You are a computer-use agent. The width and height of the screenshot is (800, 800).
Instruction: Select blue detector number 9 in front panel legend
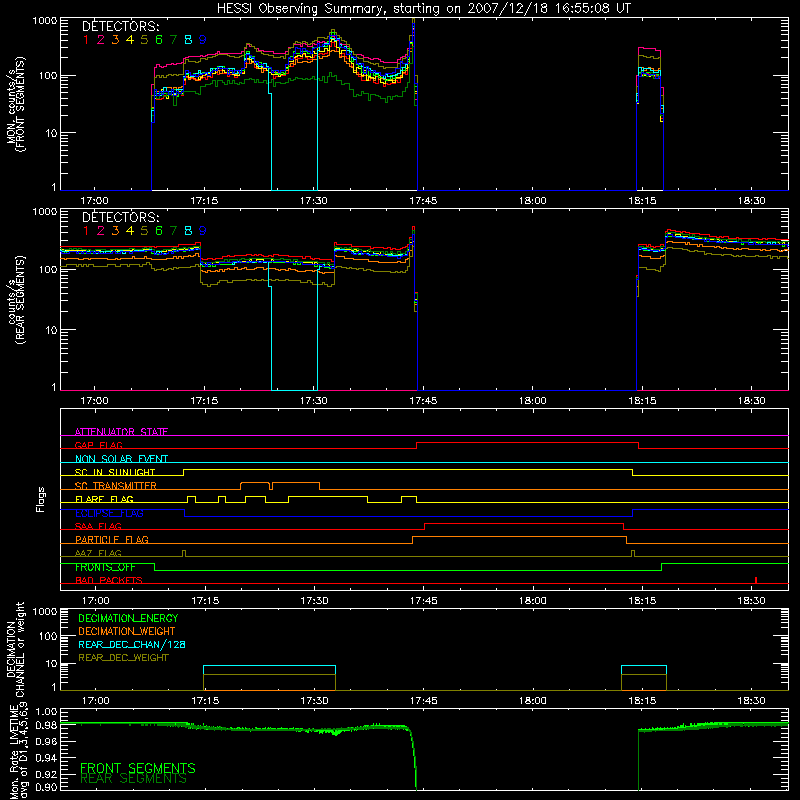(x=203, y=40)
